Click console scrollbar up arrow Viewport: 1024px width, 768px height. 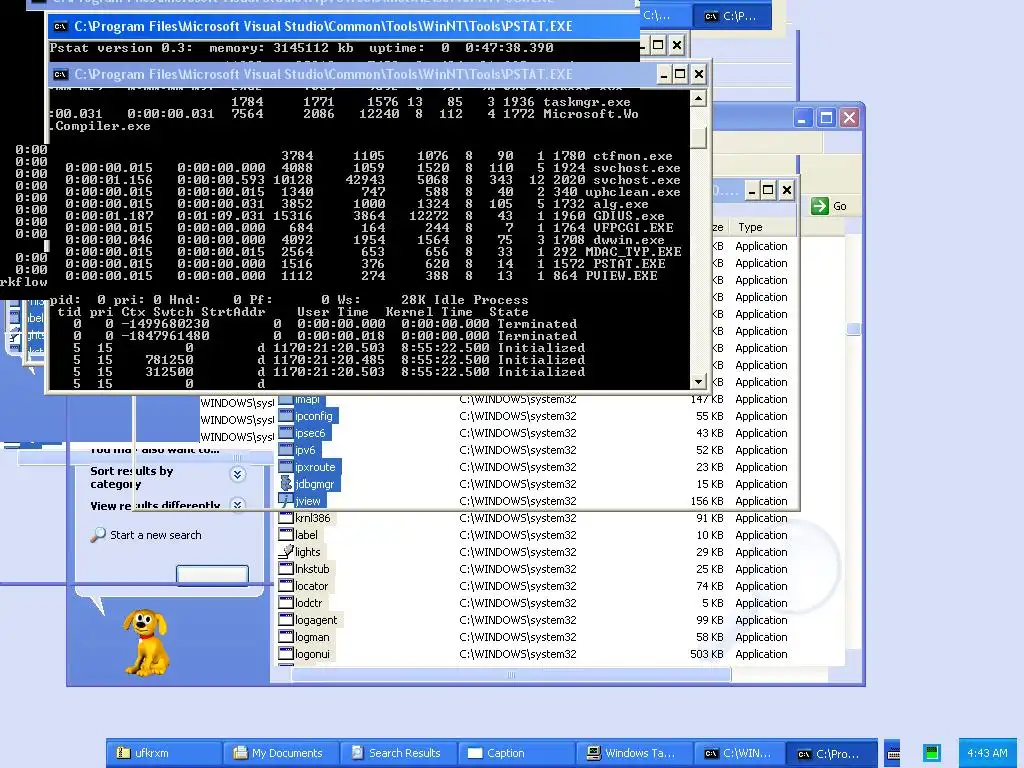tap(698, 99)
